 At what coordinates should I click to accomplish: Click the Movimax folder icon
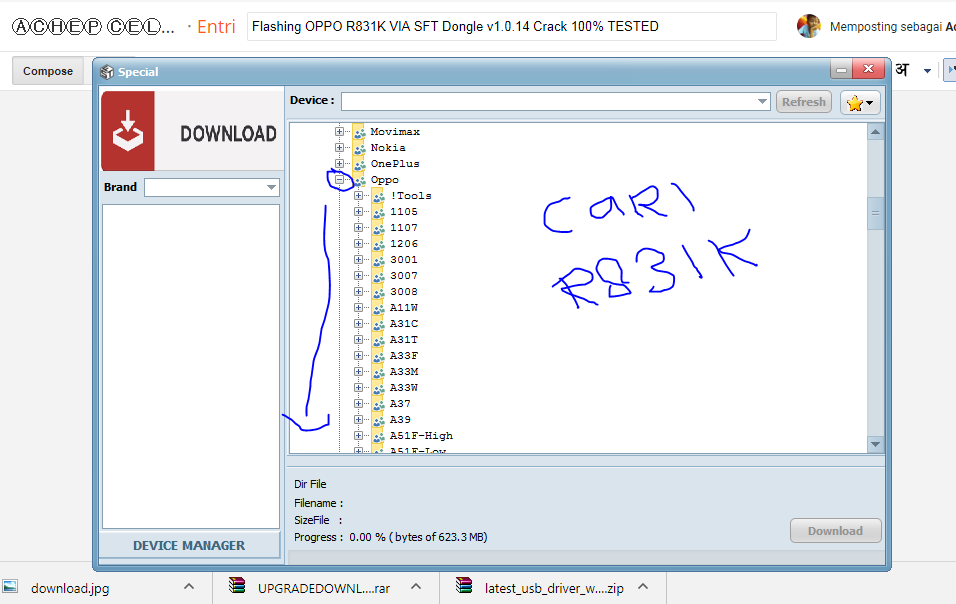tap(359, 132)
